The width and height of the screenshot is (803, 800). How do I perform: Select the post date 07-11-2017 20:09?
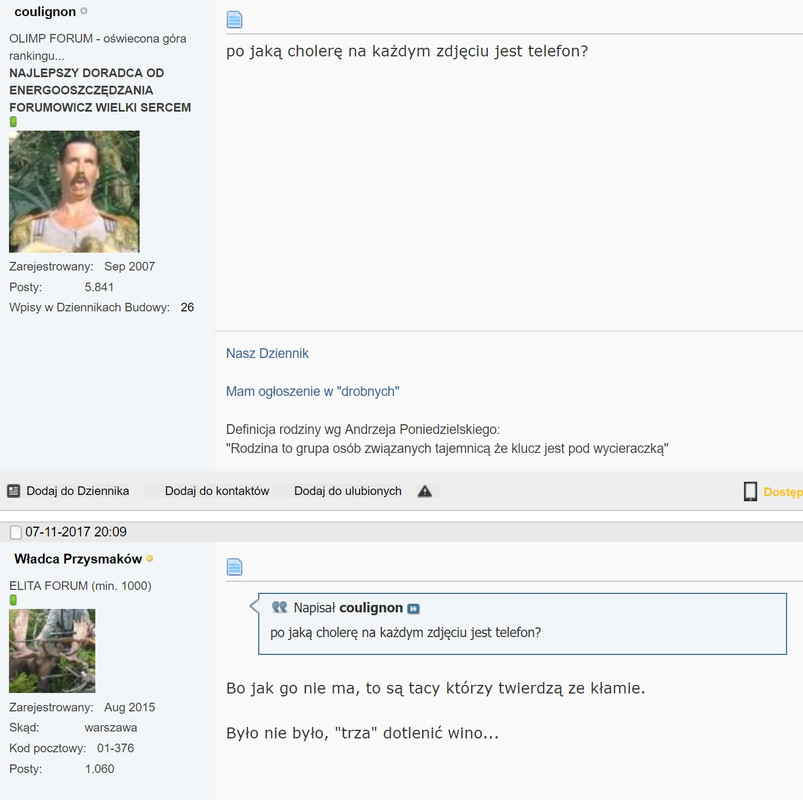76,532
